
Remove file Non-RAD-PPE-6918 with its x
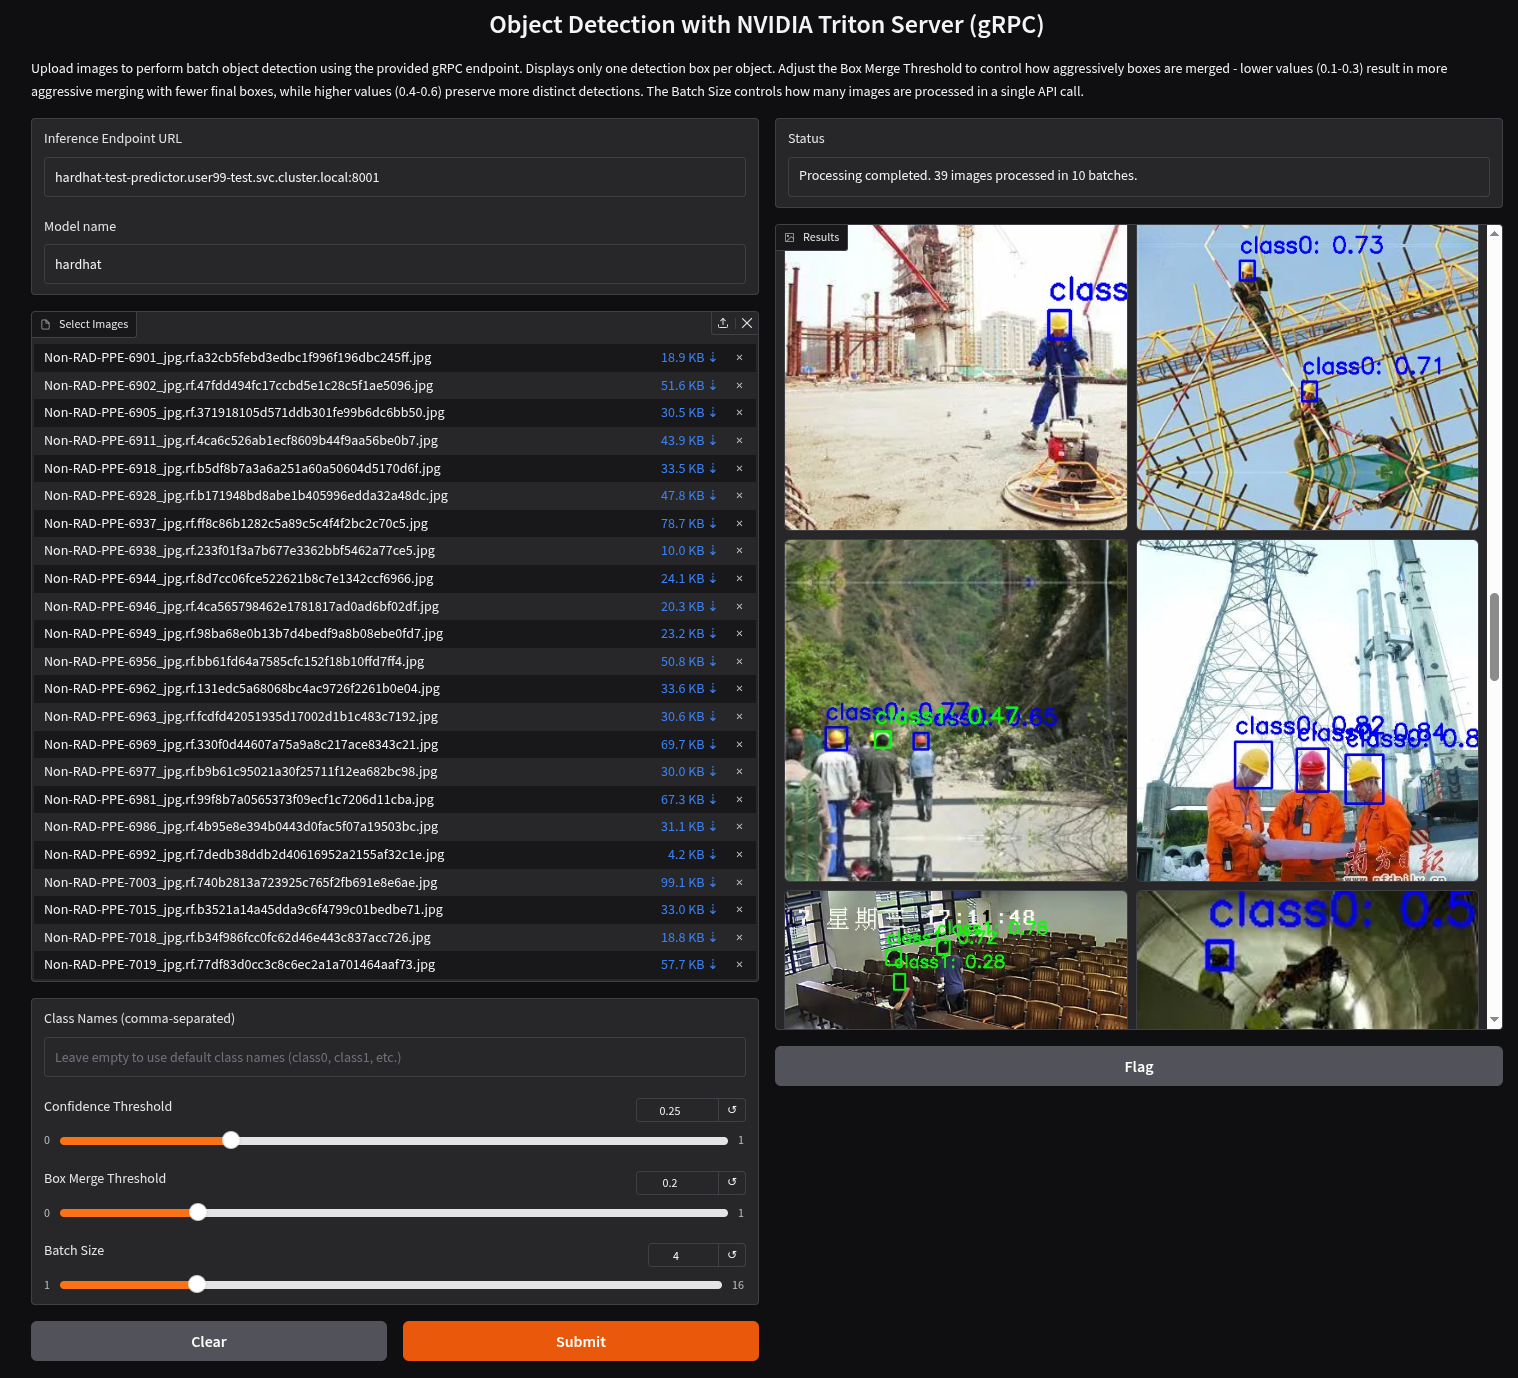[739, 468]
